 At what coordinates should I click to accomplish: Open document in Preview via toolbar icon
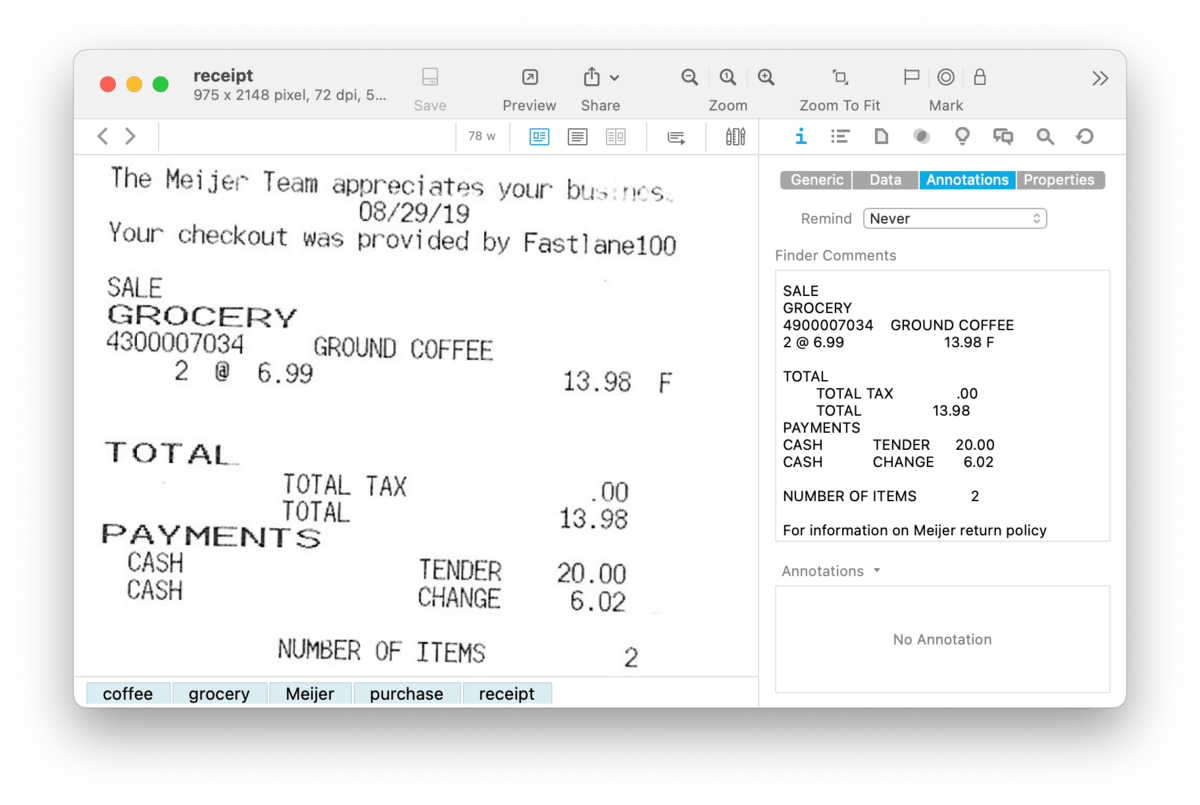click(x=529, y=78)
